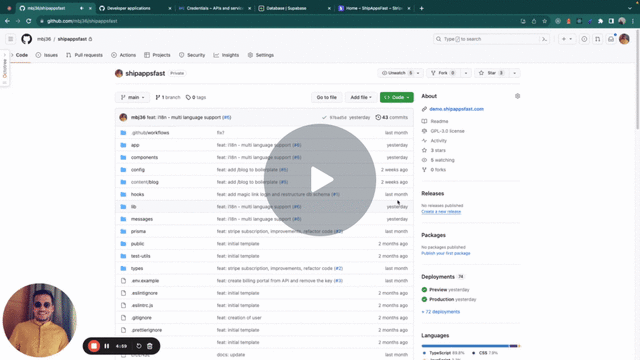Click Create a new release link

441,212
